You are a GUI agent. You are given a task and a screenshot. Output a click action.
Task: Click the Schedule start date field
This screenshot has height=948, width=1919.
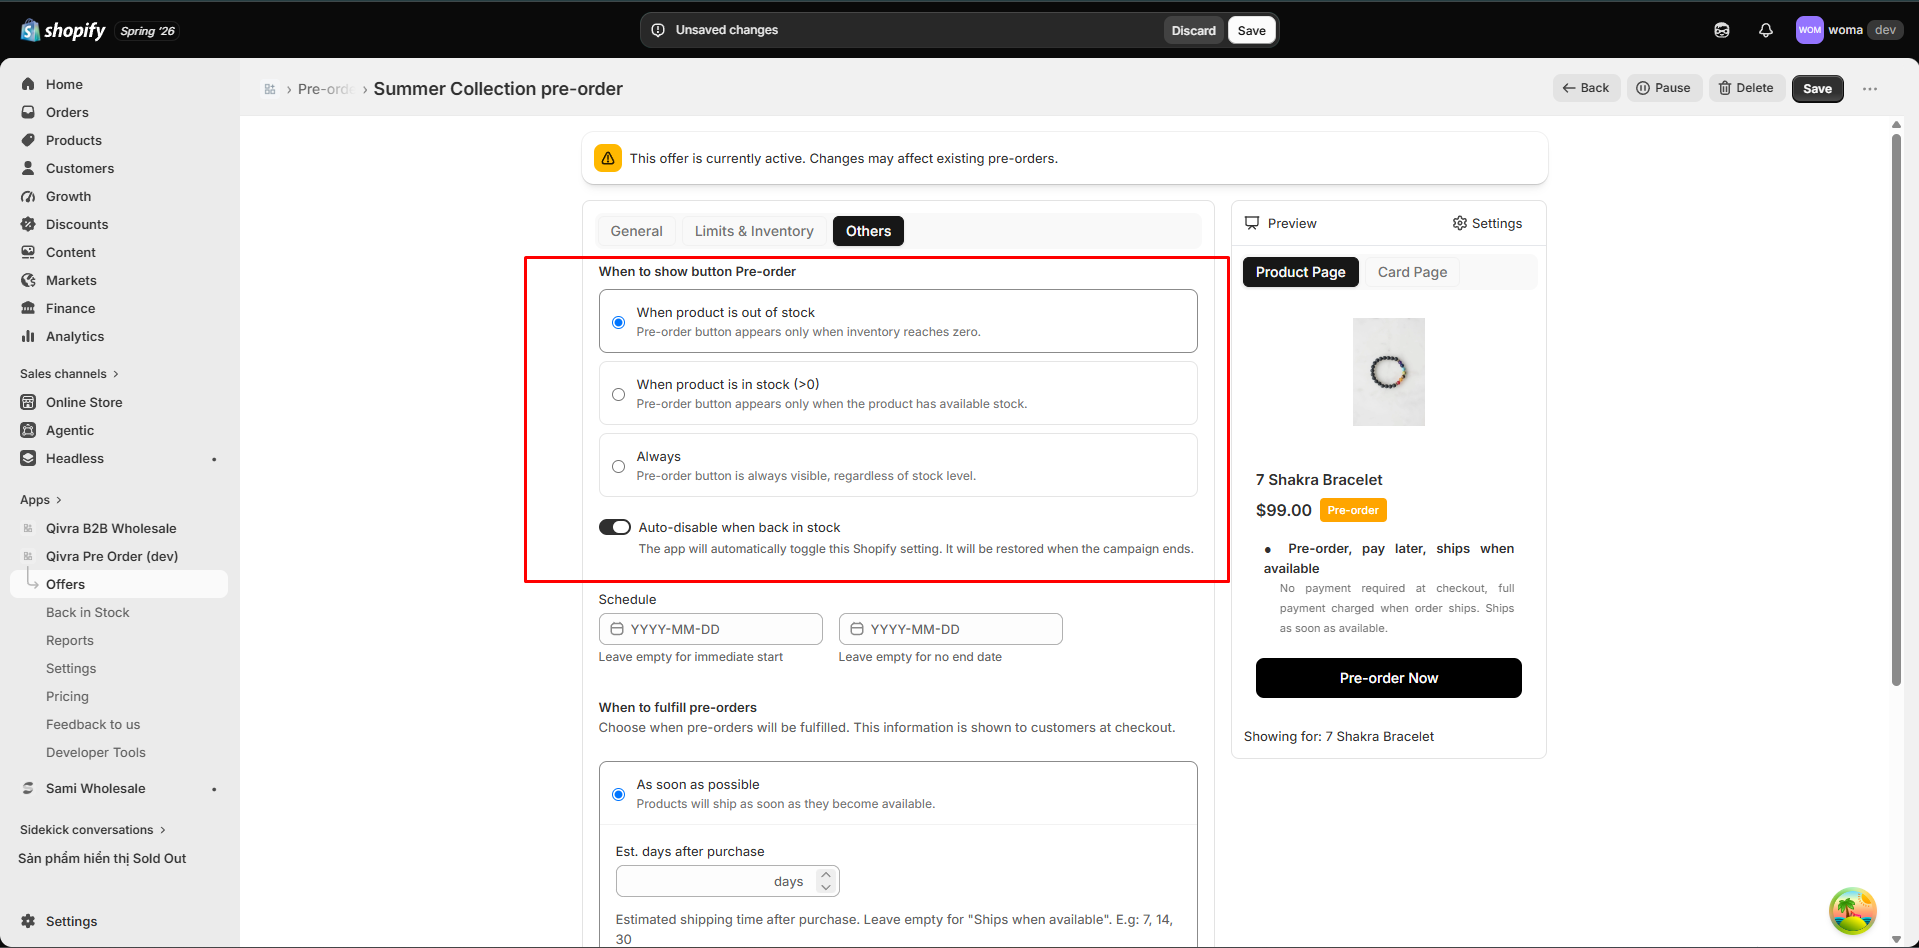tap(711, 629)
